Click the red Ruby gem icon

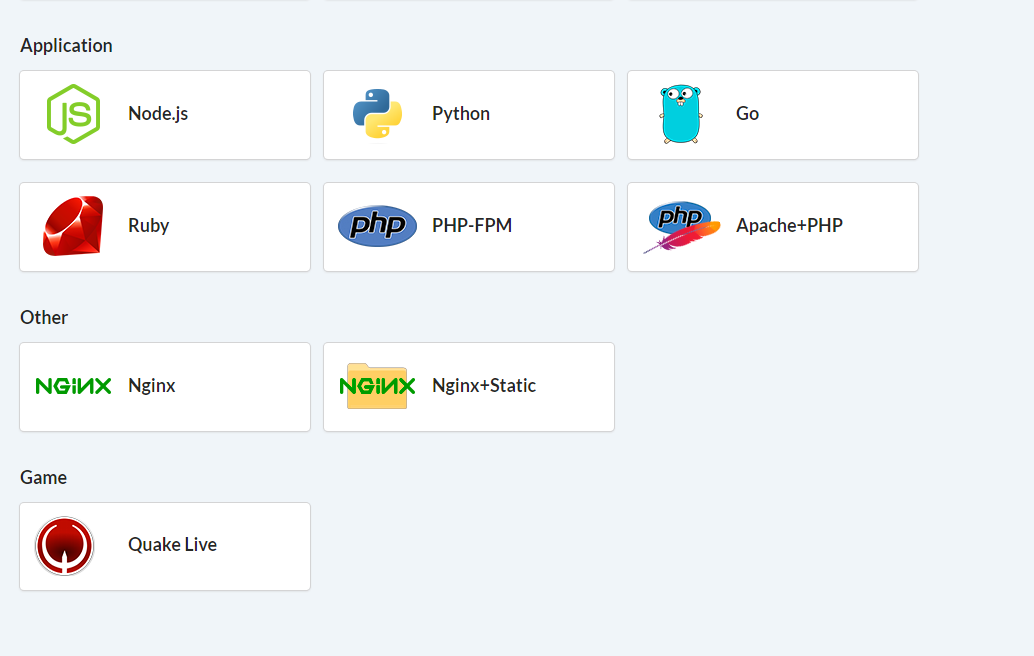click(x=73, y=226)
